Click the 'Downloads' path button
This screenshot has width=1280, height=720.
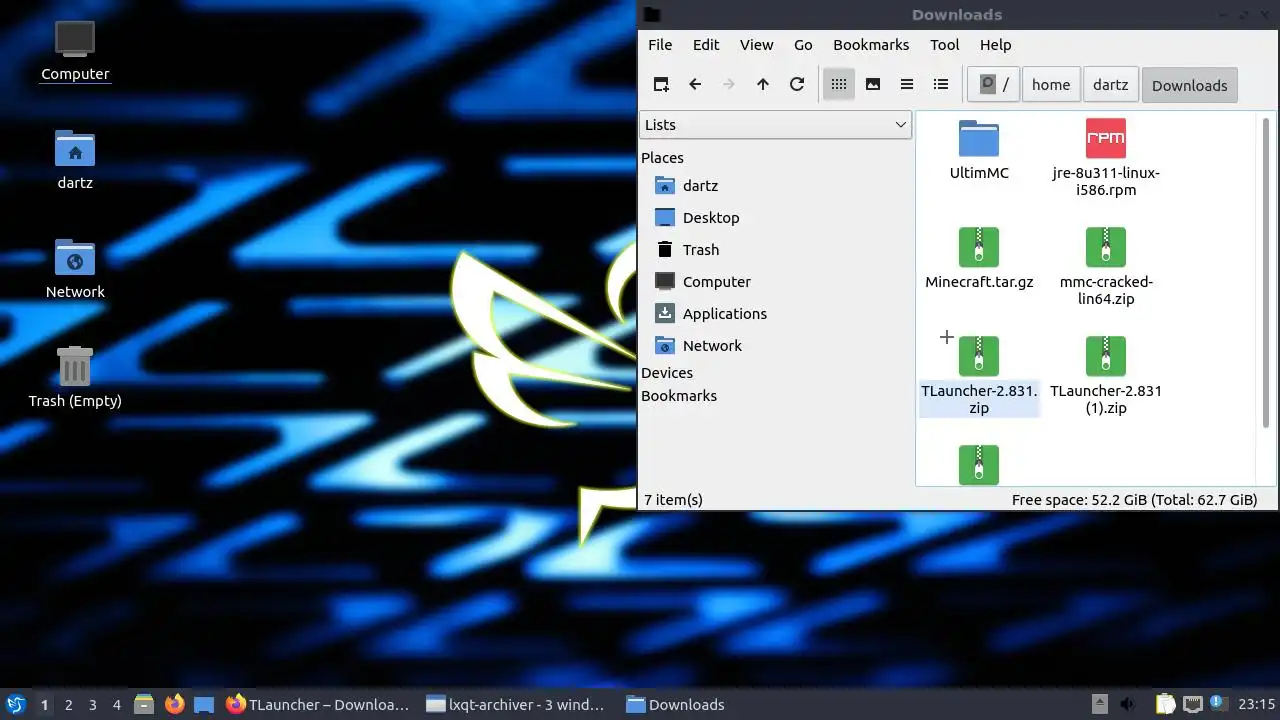1189,85
